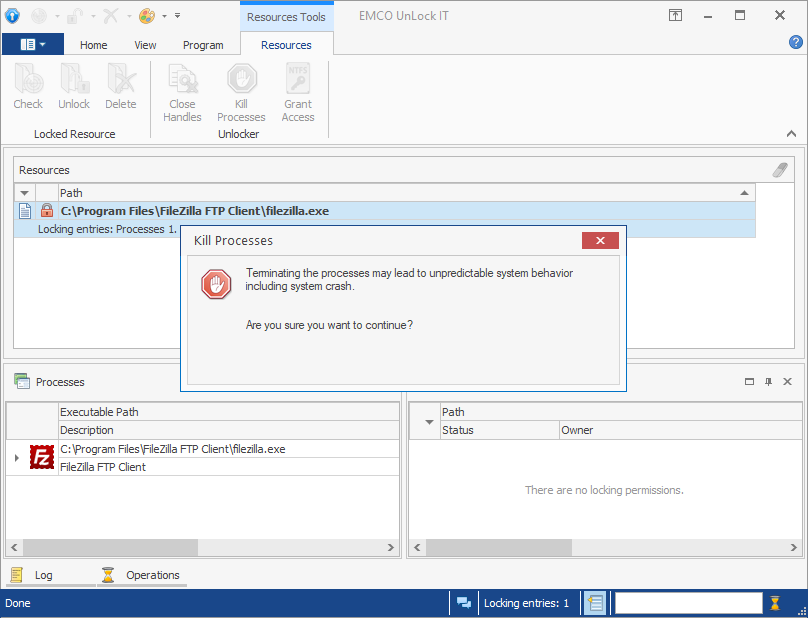
Task: Click the status bar search input field
Action: [688, 603]
